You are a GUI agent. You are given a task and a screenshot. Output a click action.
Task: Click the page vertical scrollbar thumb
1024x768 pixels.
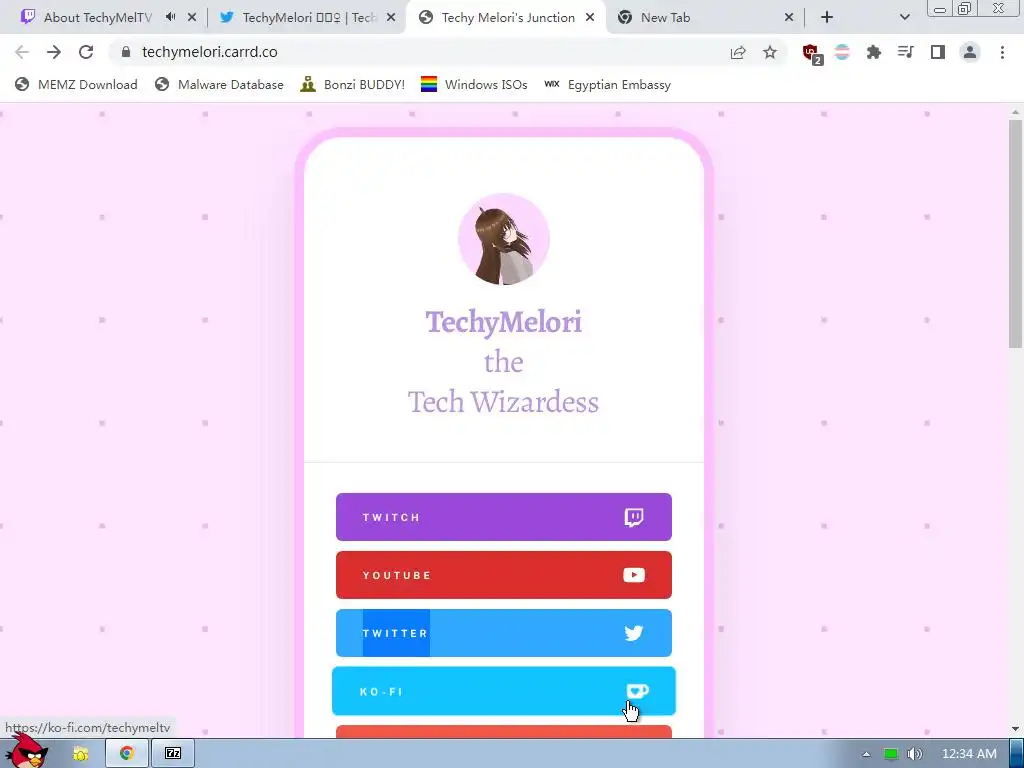(x=1015, y=234)
